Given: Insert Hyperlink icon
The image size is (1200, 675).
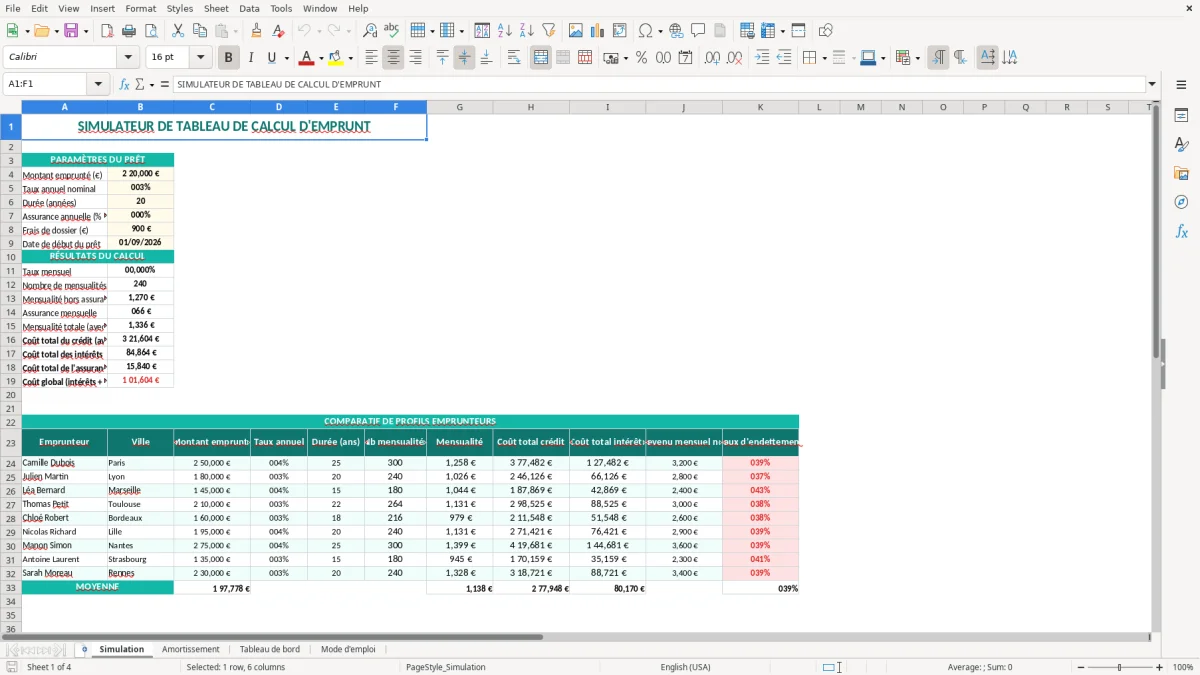Looking at the screenshot, I should point(676,31).
